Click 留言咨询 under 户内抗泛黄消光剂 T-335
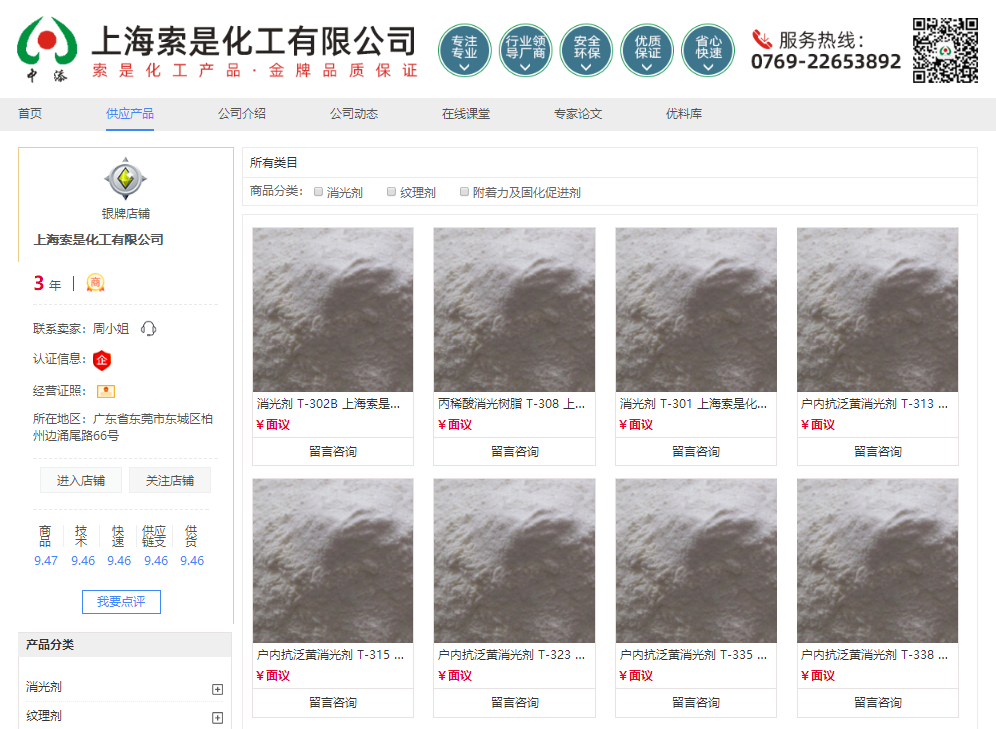Viewport: 996px width, 729px height. tap(696, 702)
